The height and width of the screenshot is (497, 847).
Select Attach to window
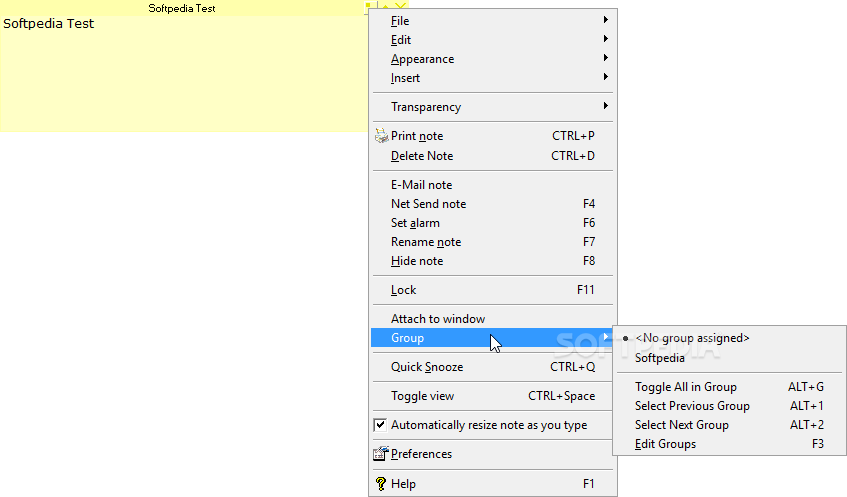tap(492, 319)
